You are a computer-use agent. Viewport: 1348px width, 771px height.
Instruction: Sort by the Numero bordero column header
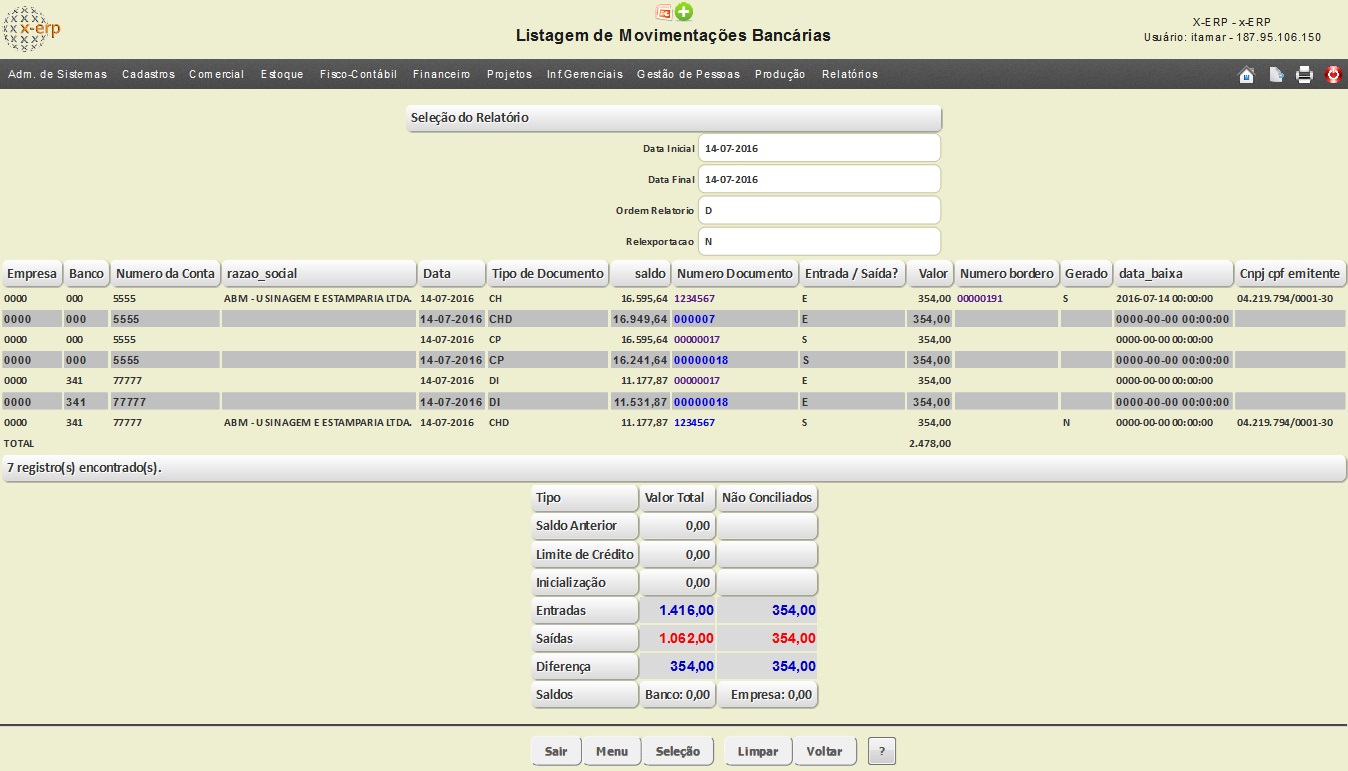1007,273
